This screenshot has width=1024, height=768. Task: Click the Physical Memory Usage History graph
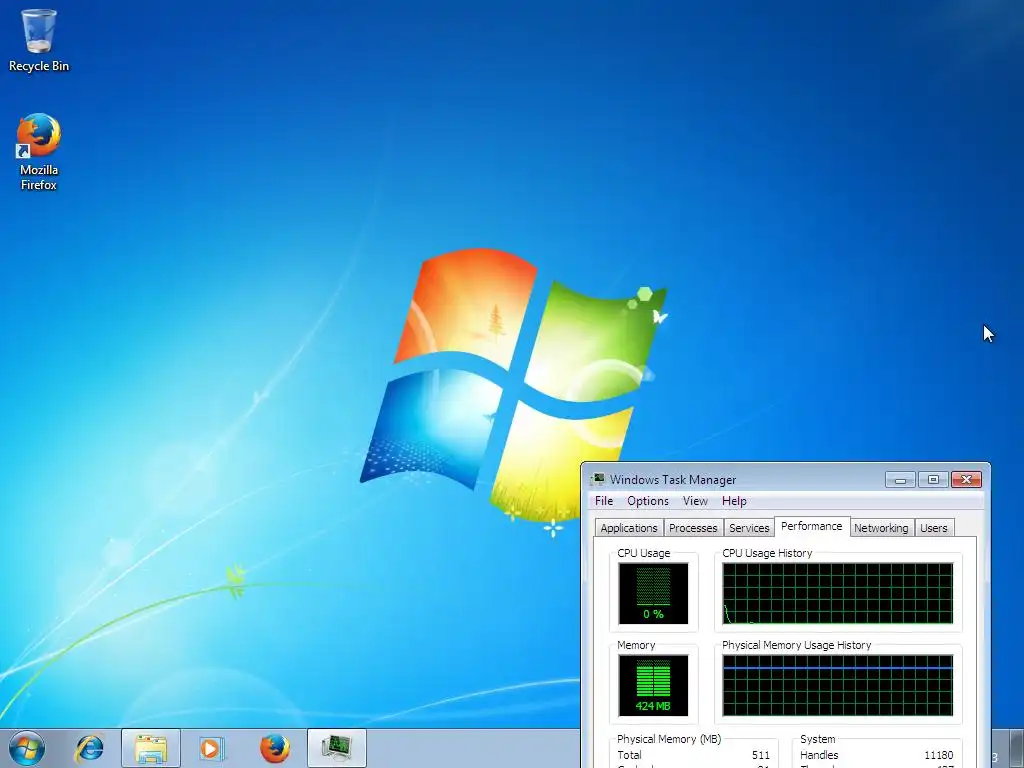(837, 686)
